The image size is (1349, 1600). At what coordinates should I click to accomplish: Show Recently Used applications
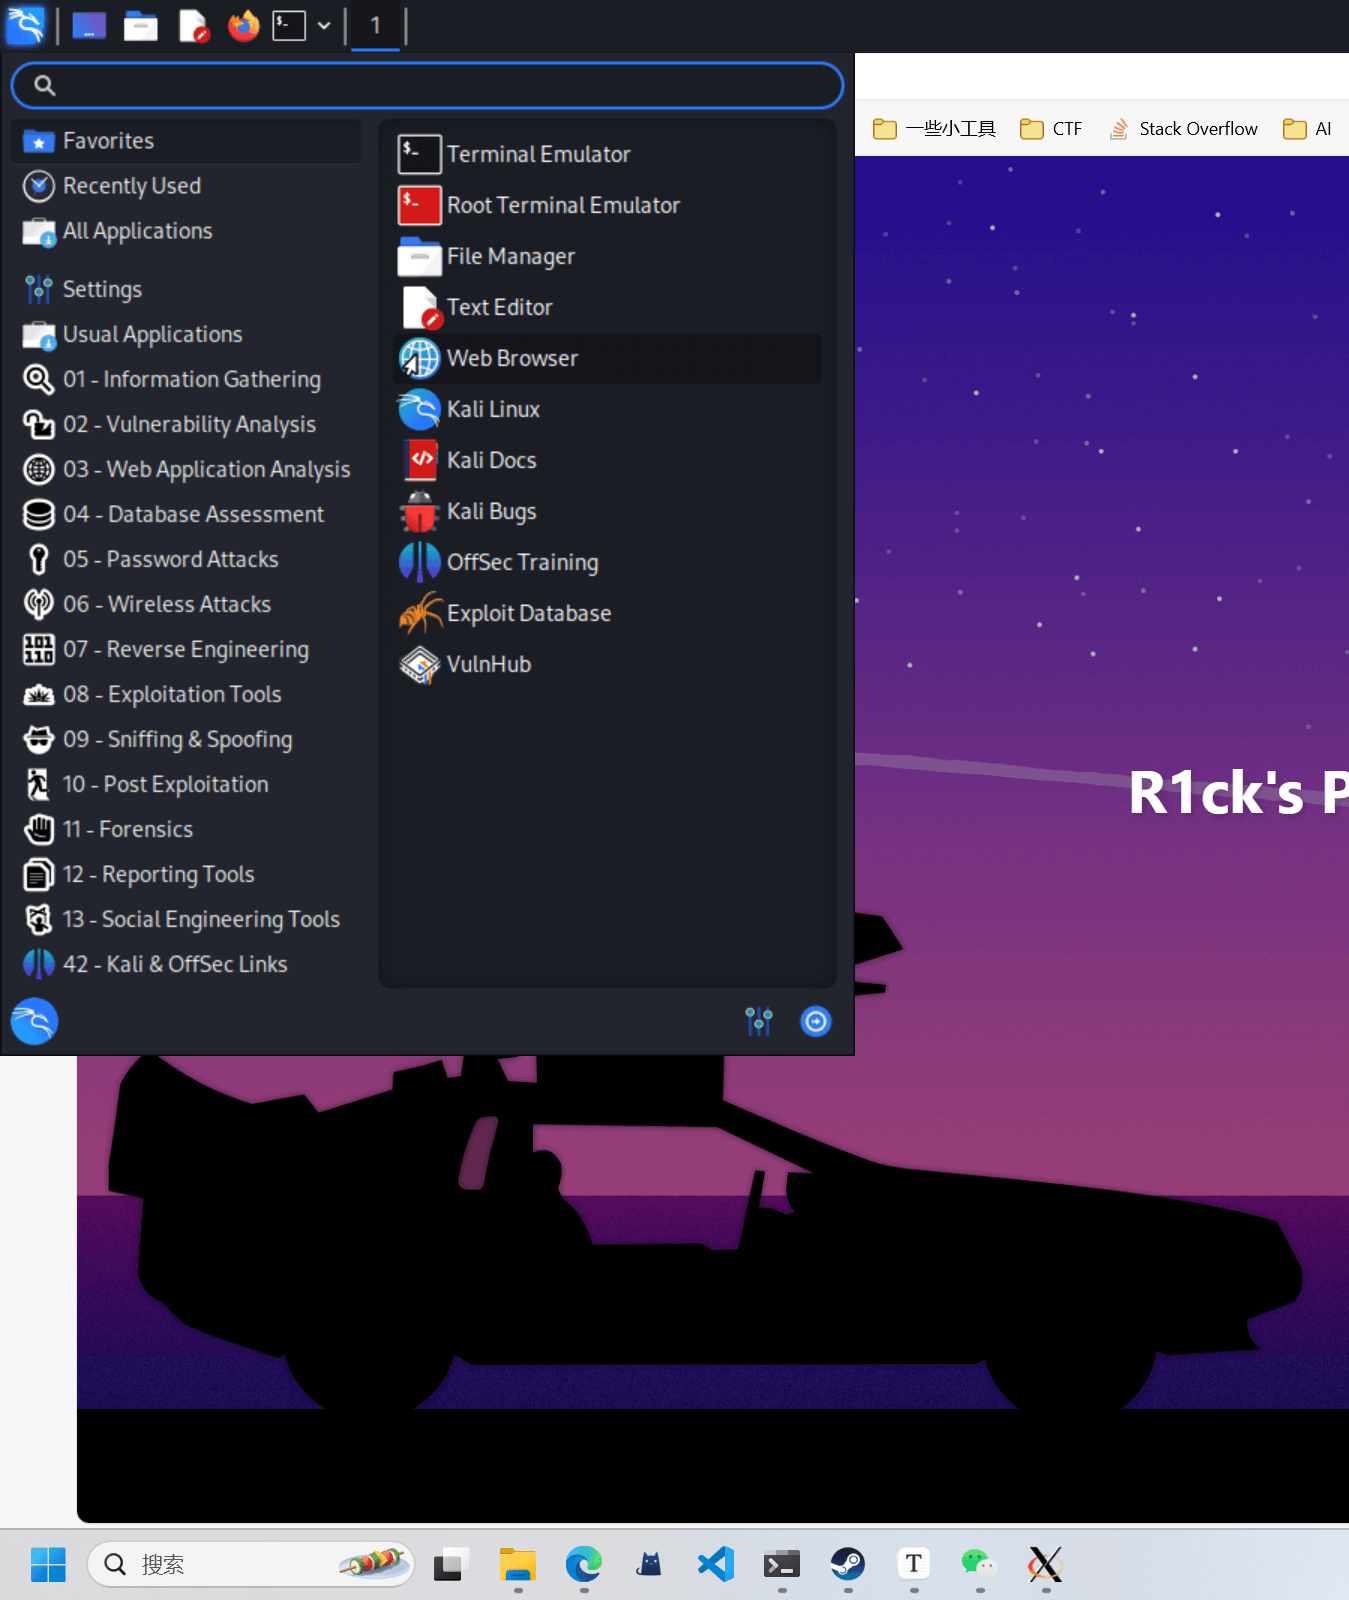pos(131,186)
